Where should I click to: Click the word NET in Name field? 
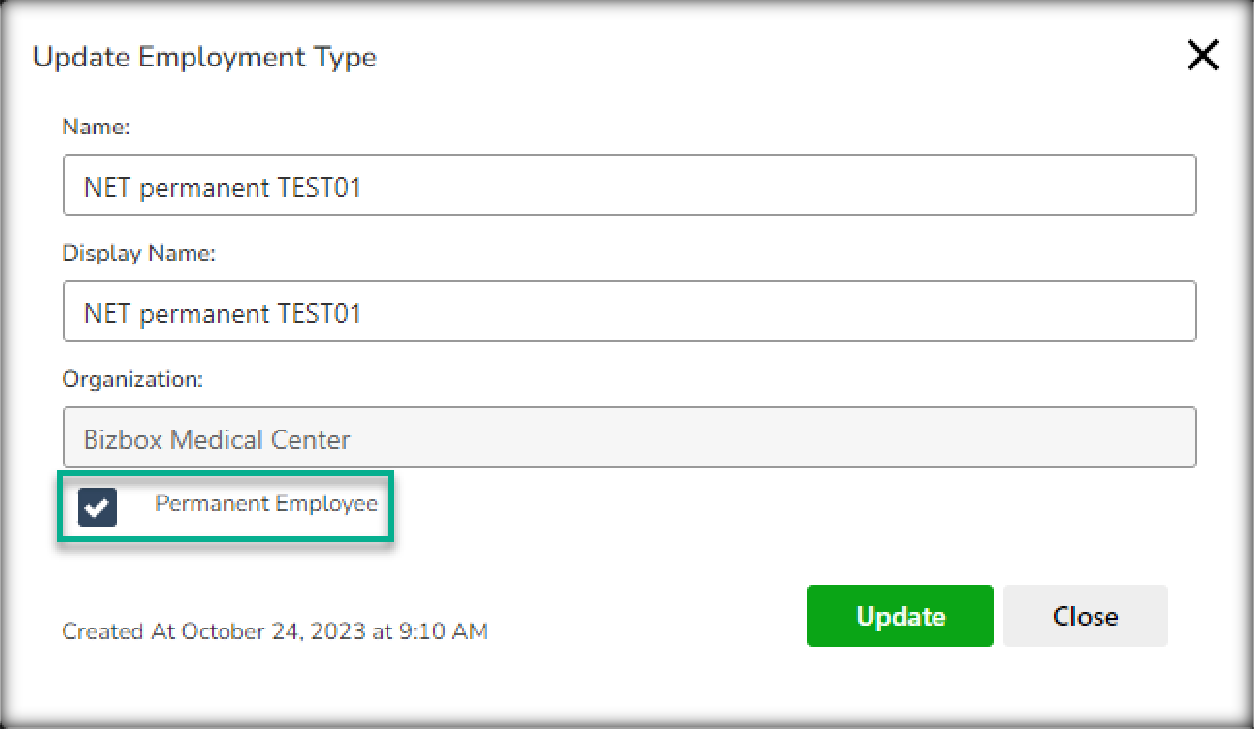tap(108, 187)
